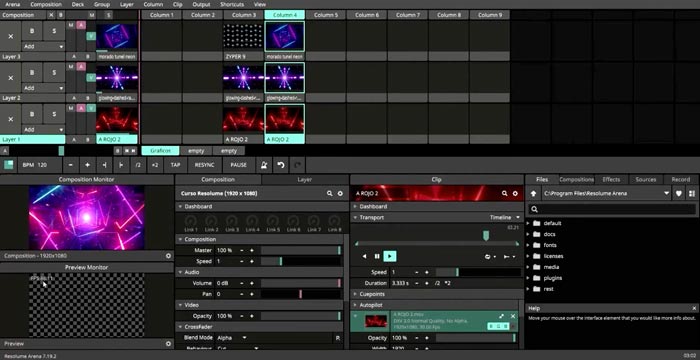The image size is (700, 360).
Task: Click the metronome icon in the BPM bar
Action: tap(263, 165)
